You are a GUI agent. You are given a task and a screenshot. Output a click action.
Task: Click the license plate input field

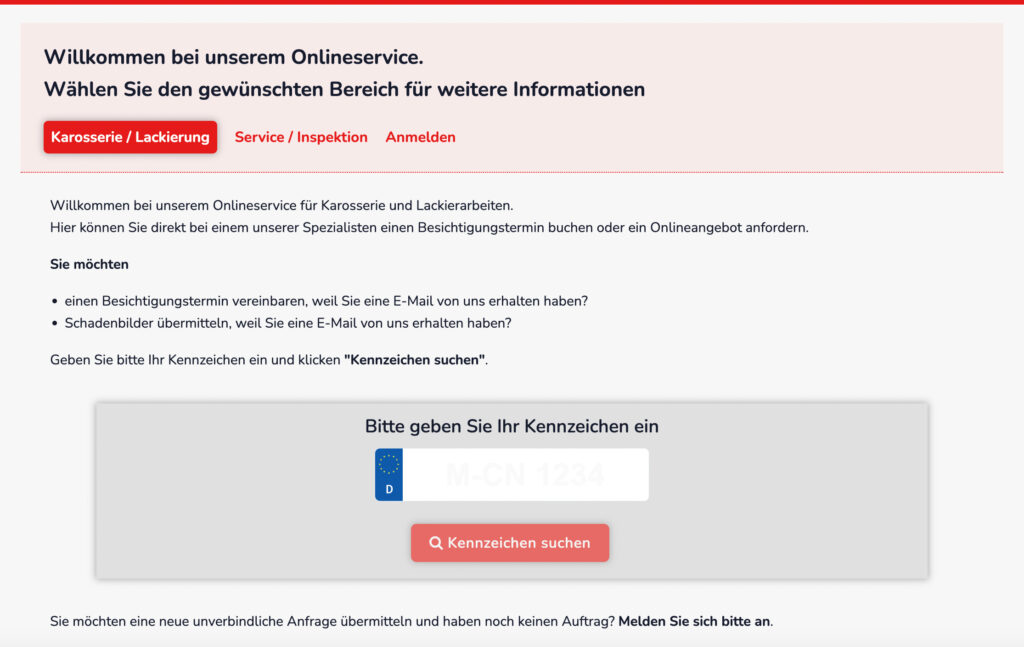point(525,474)
